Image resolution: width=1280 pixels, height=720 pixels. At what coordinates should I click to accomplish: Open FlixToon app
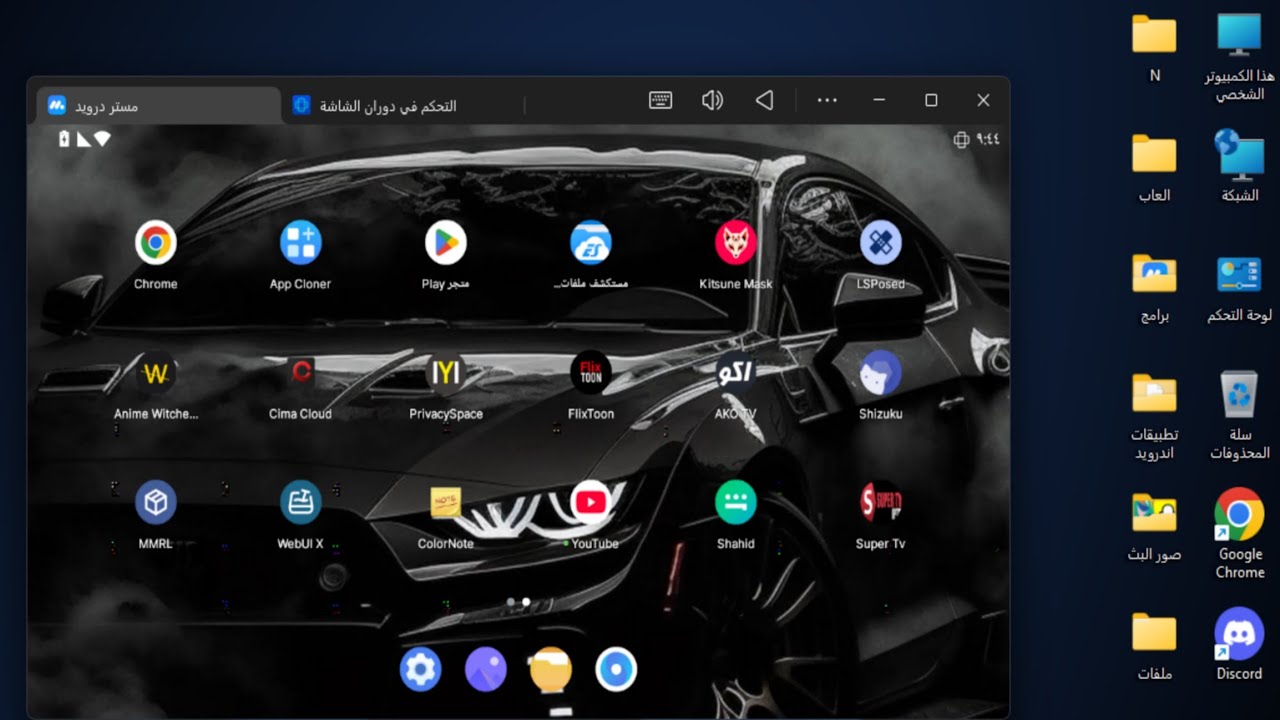[591, 373]
